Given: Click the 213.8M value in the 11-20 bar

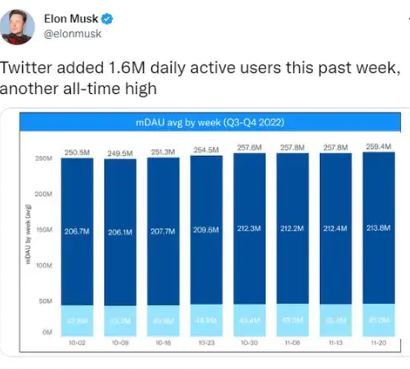Looking at the screenshot, I should [x=378, y=228].
